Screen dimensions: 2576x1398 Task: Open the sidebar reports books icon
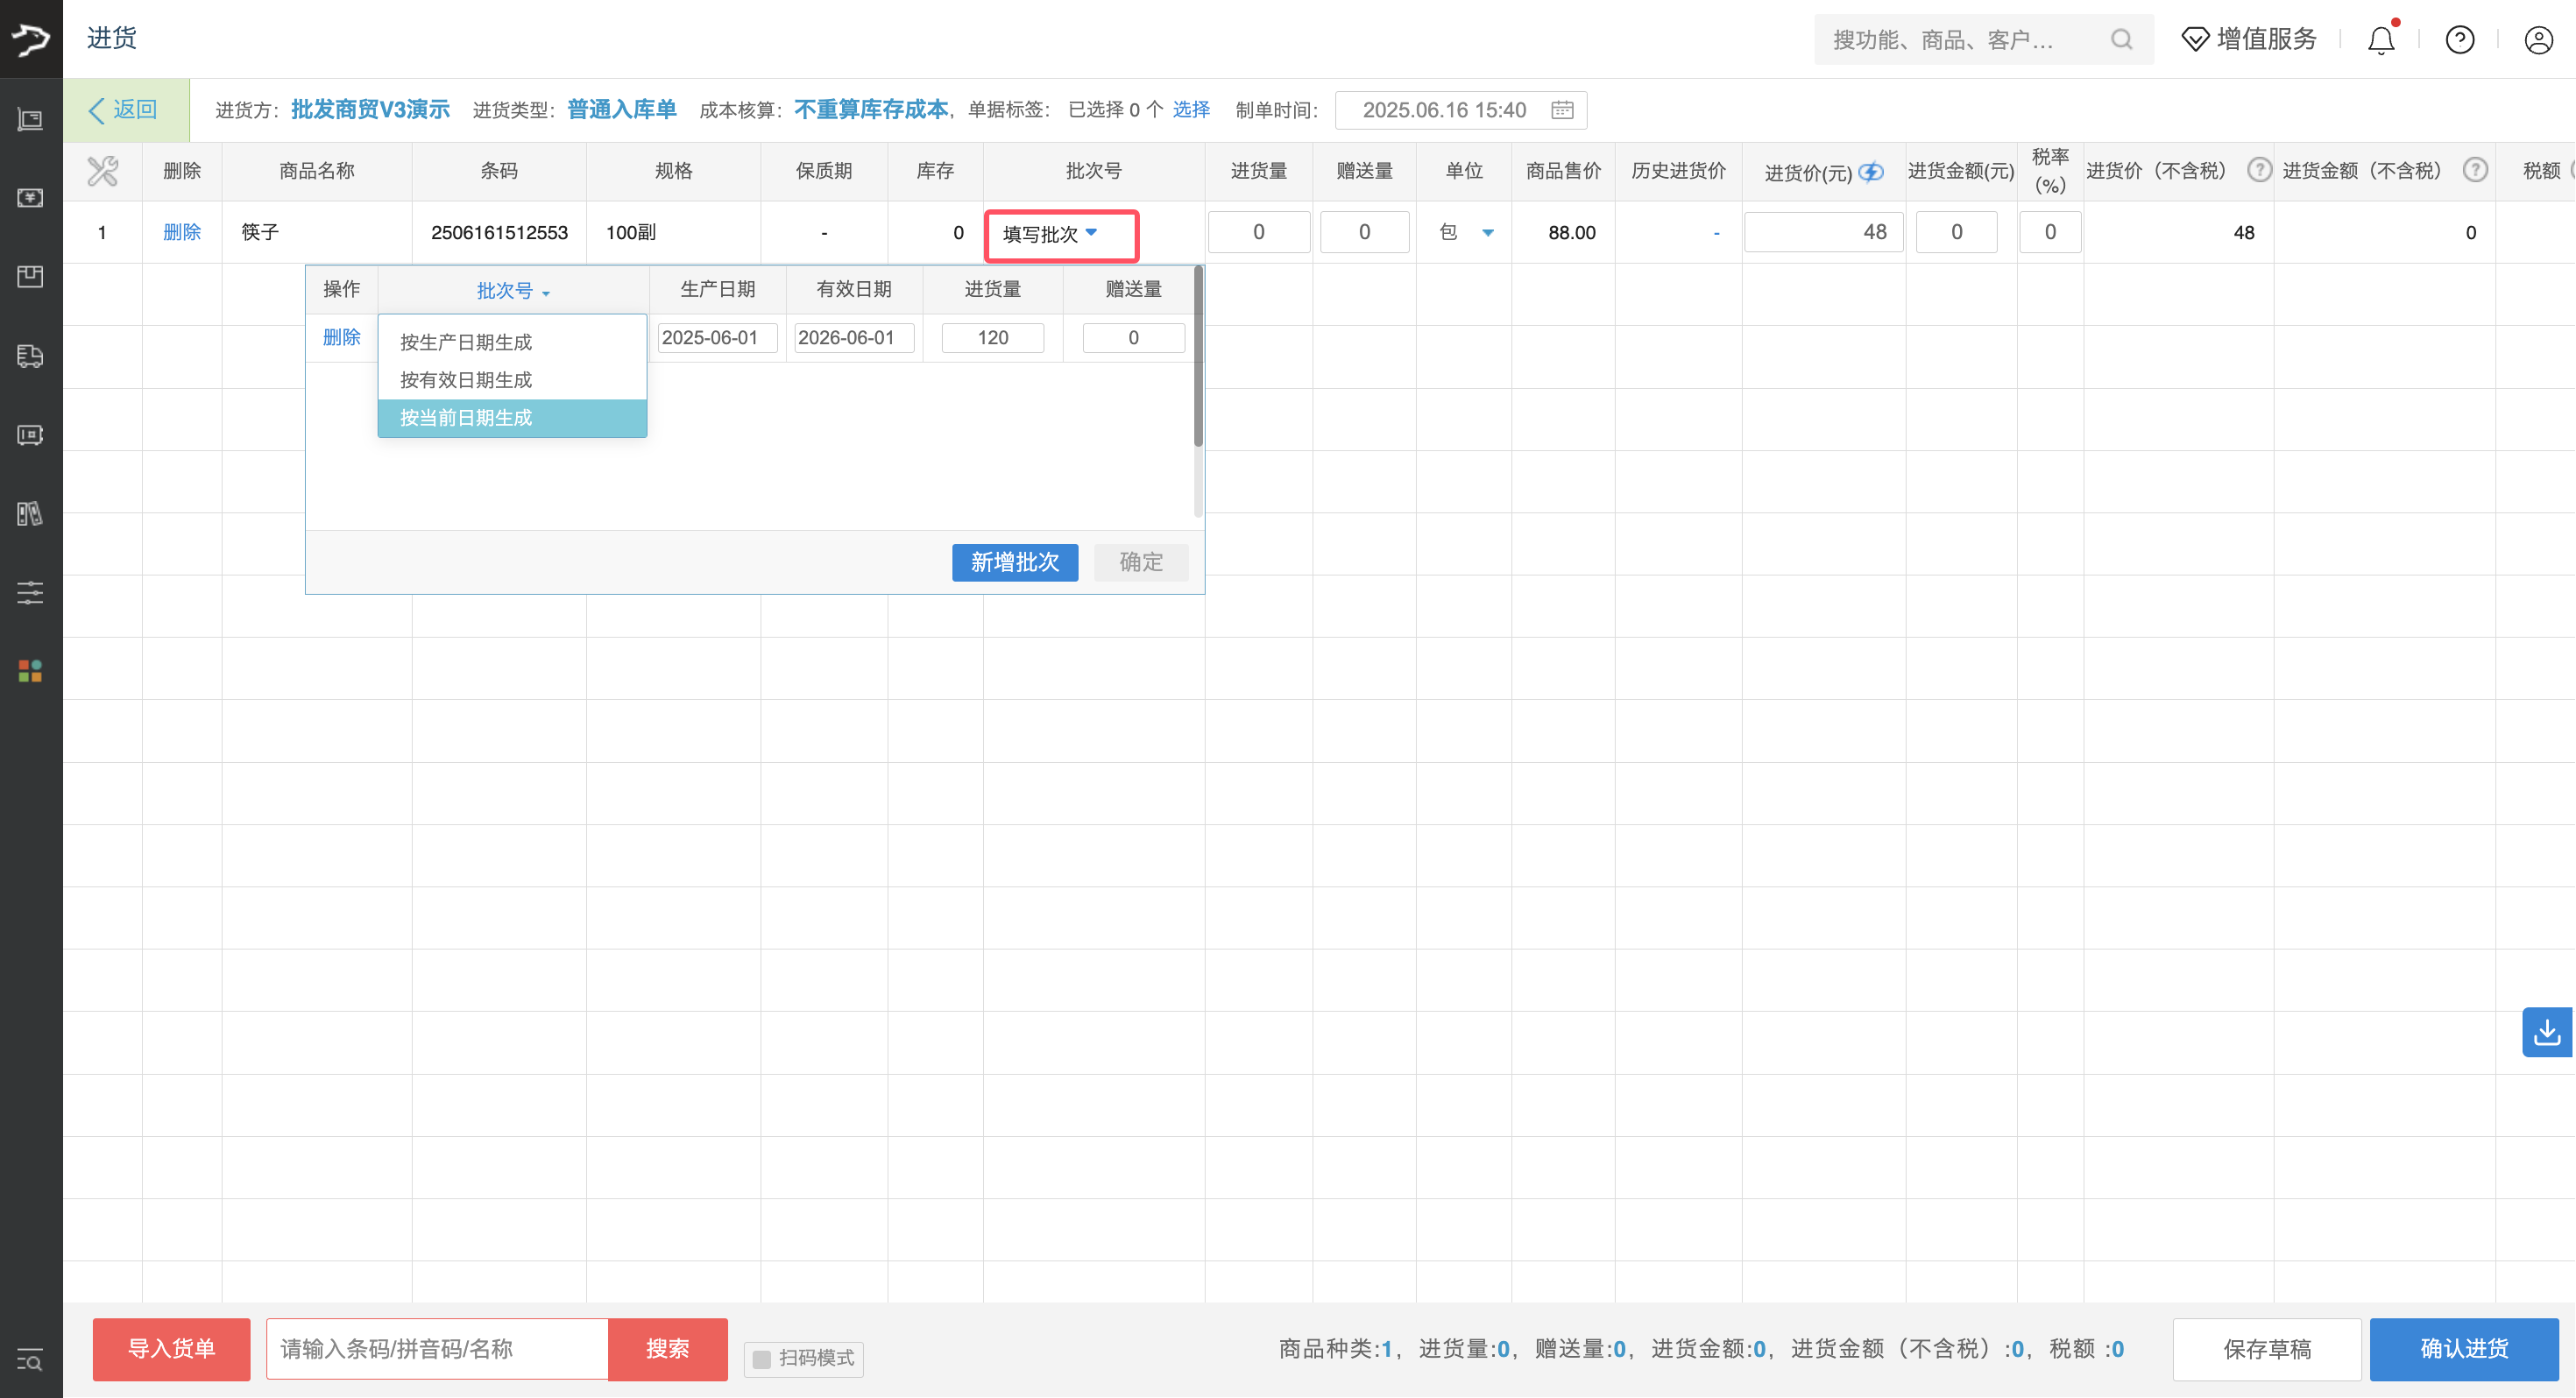31,513
